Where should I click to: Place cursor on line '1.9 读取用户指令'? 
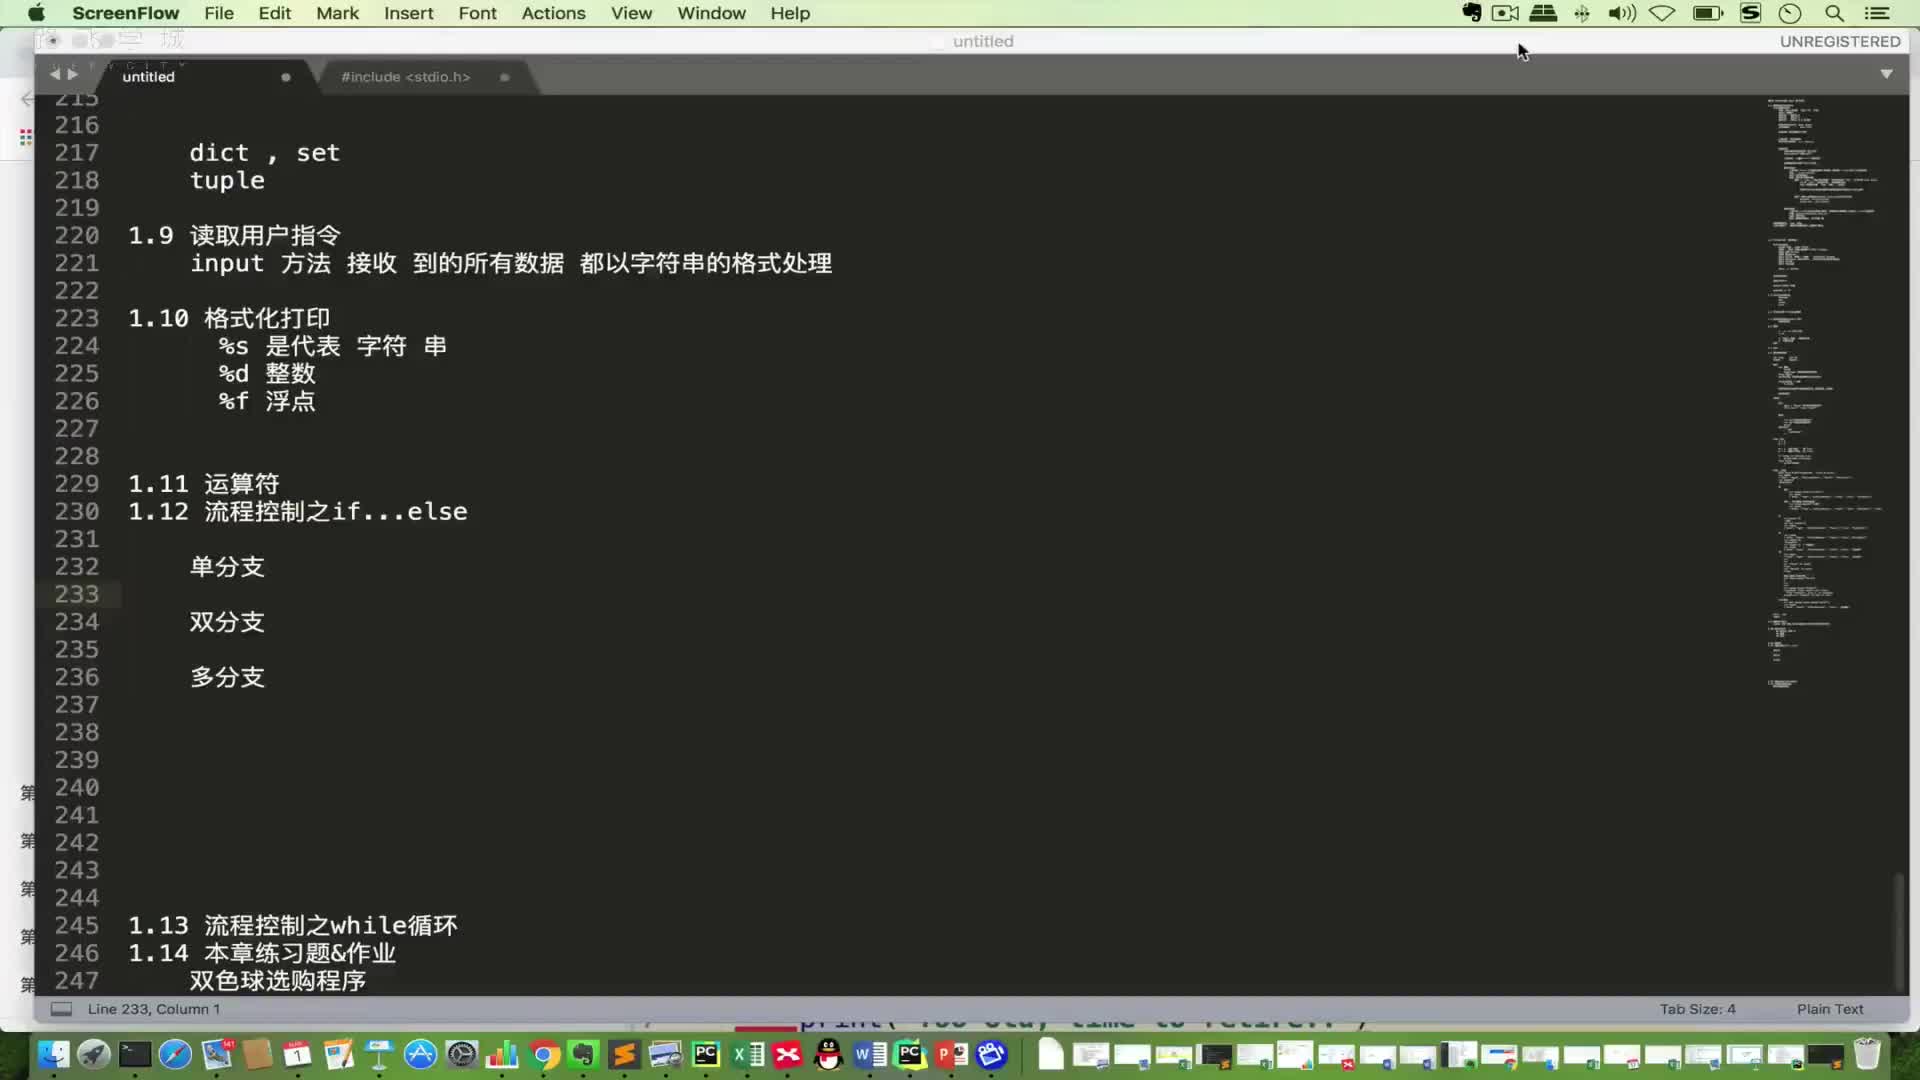tap(234, 235)
